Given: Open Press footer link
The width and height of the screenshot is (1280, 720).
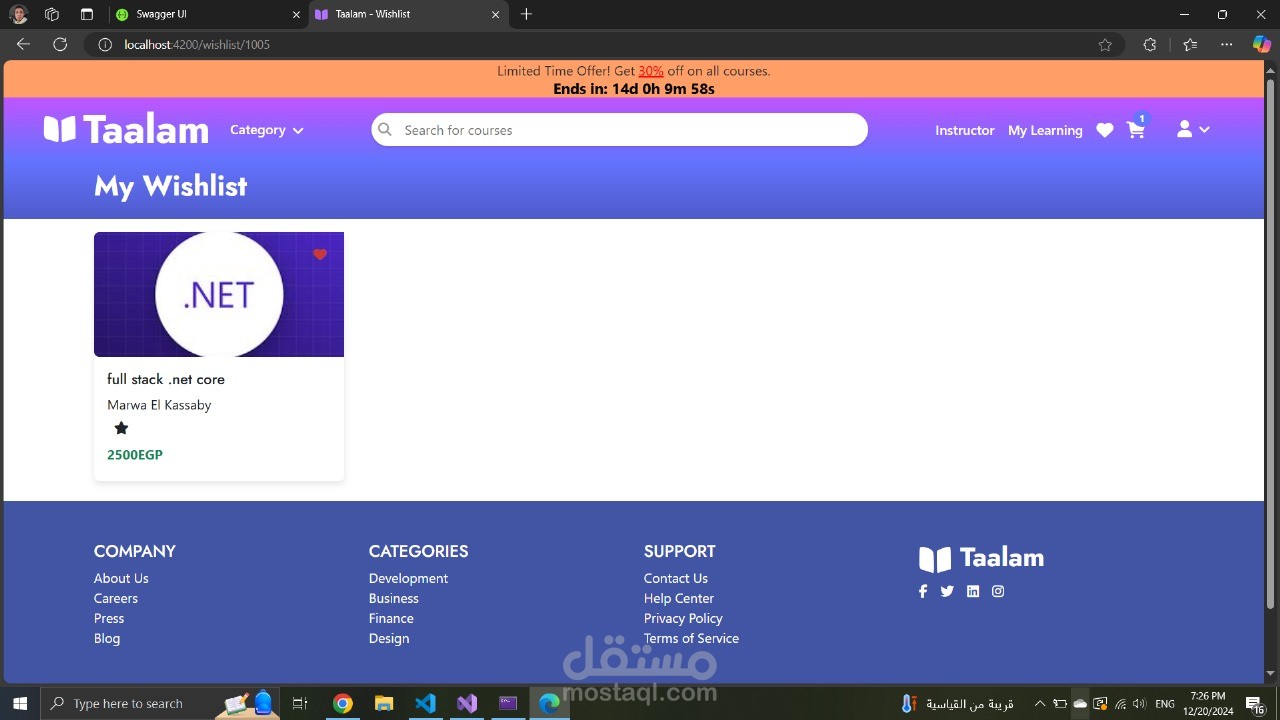Looking at the screenshot, I should coord(109,618).
